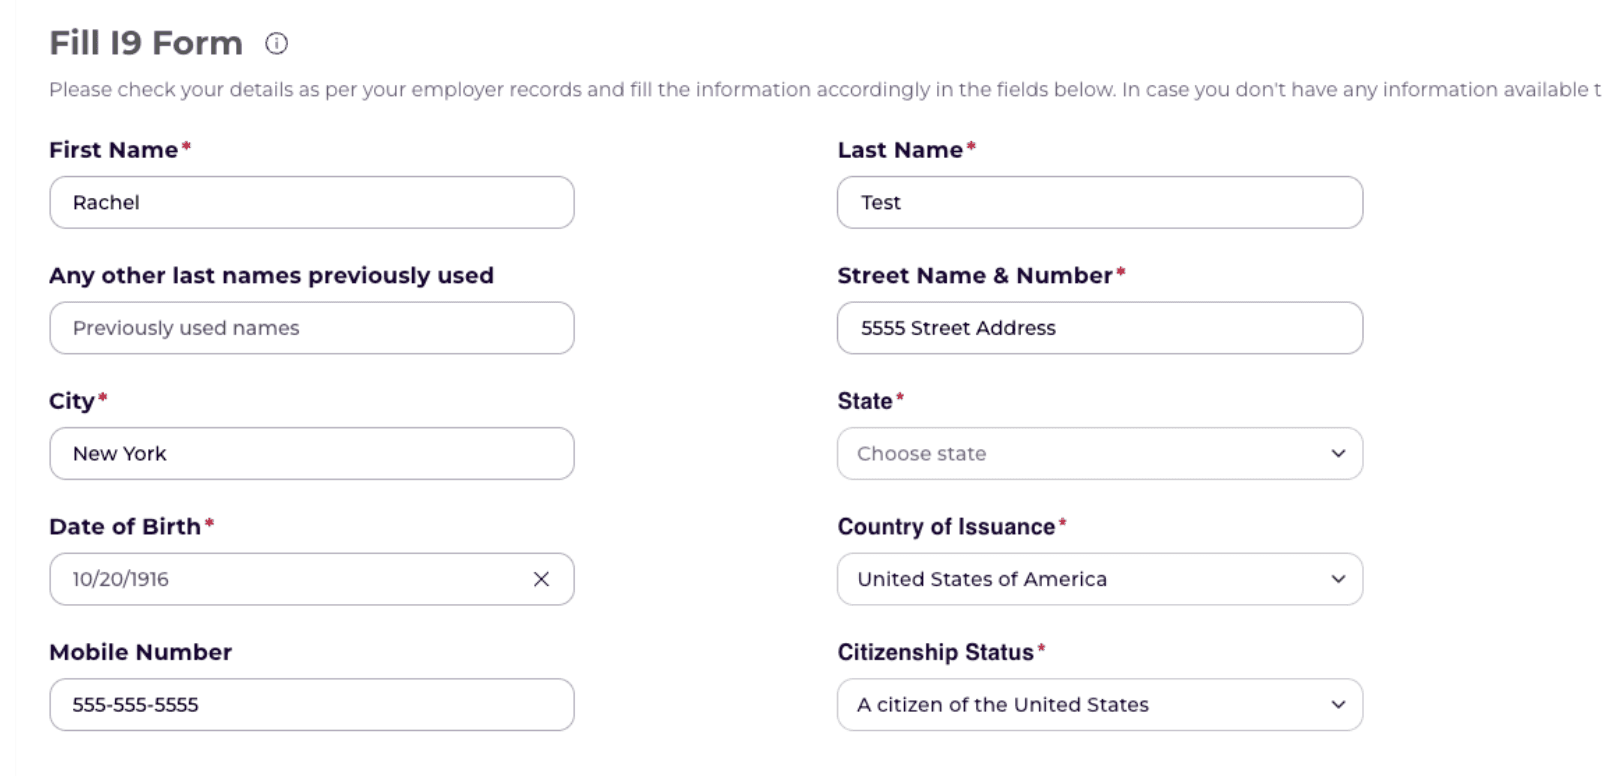Click the Mobile Number field 555-555-5555
The height and width of the screenshot is (776, 1602).
coord(312,705)
